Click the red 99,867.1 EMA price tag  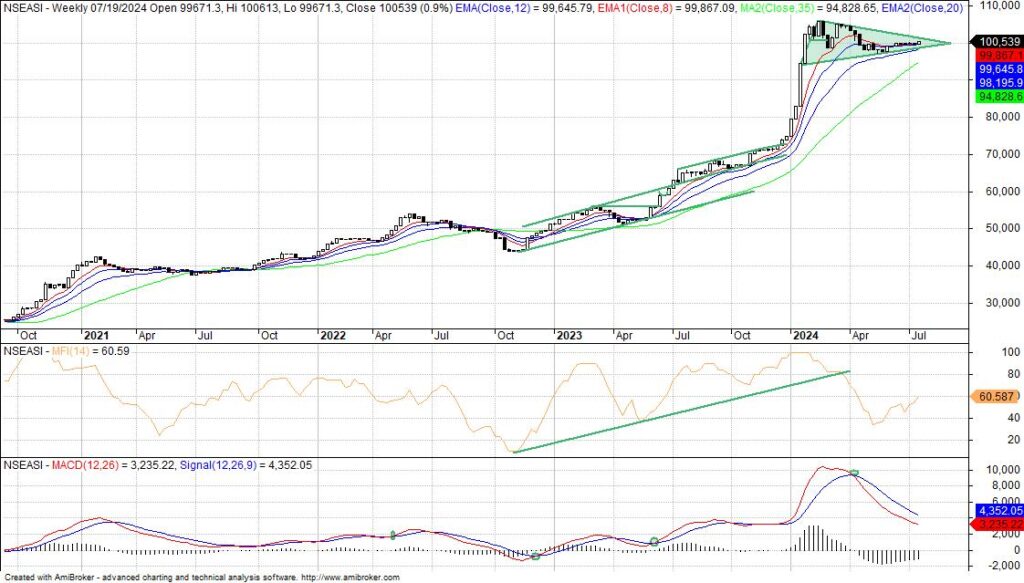click(x=999, y=55)
